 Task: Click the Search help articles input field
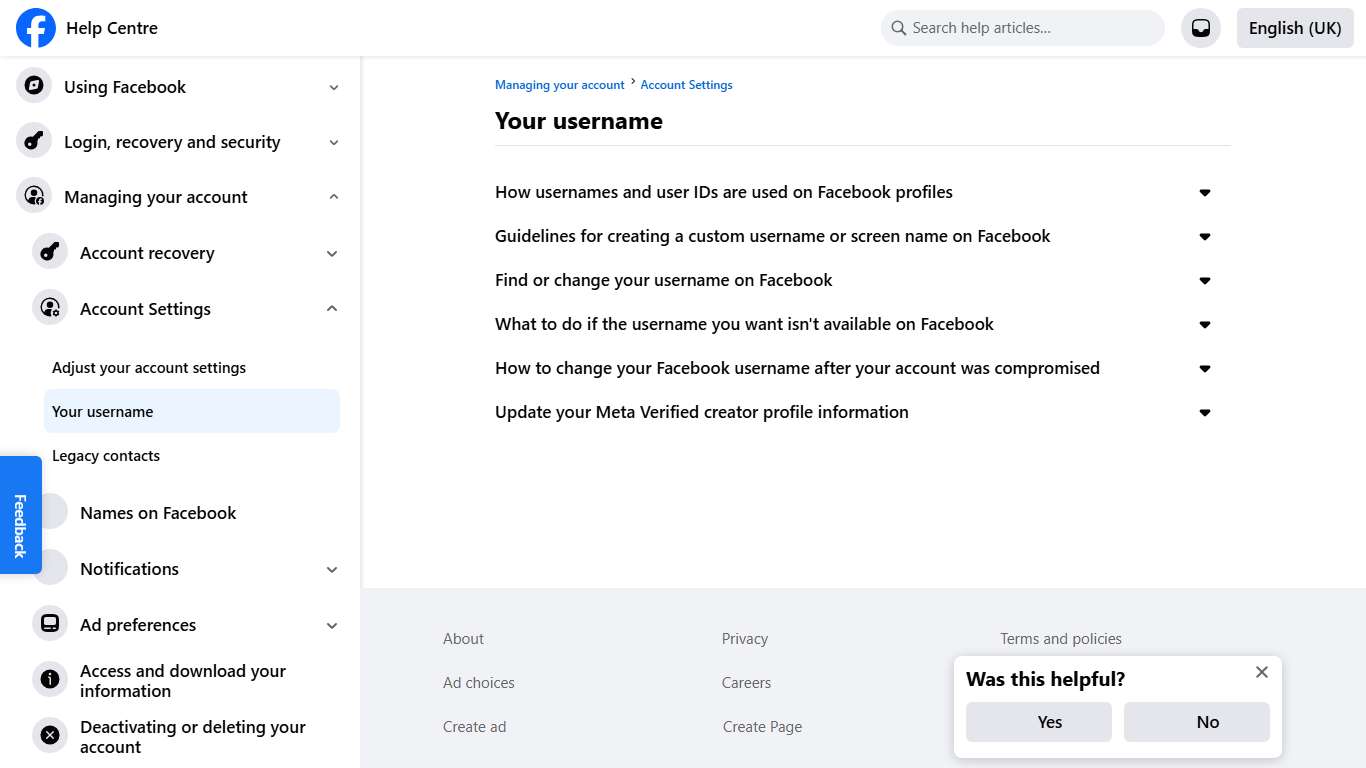click(x=1021, y=27)
